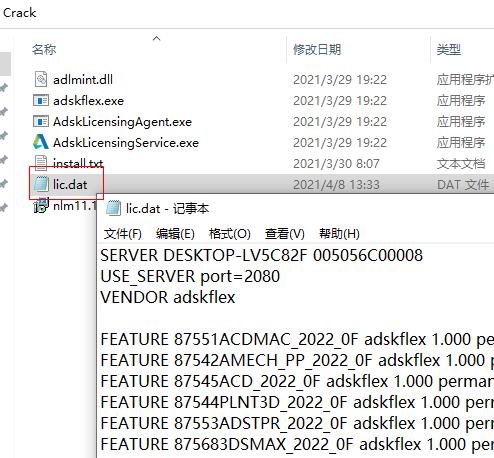Open the 文件(F) menu in Notepad

123,234
